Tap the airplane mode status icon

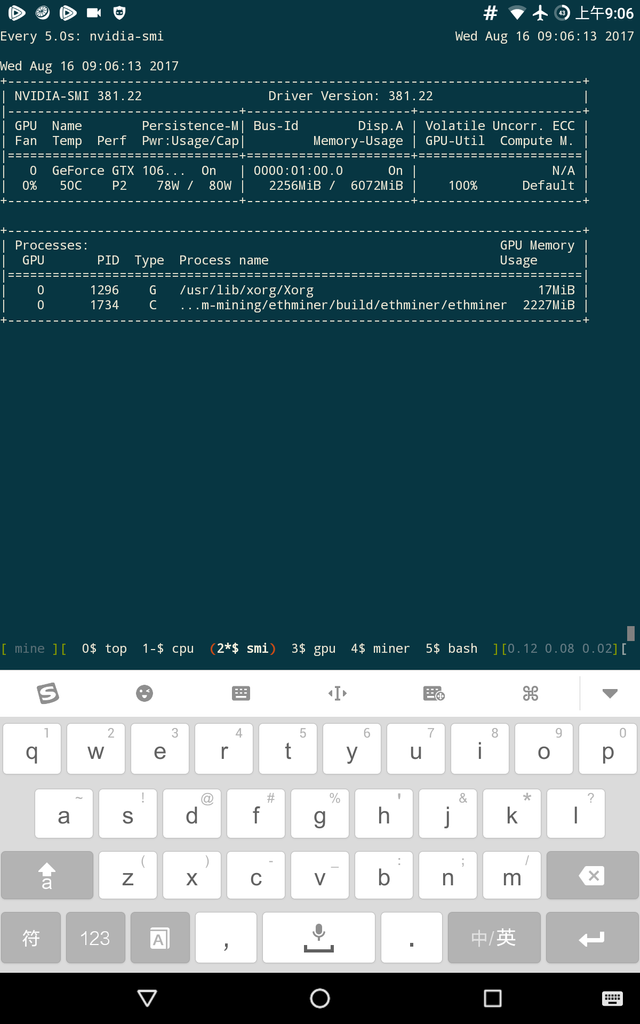(x=540, y=12)
